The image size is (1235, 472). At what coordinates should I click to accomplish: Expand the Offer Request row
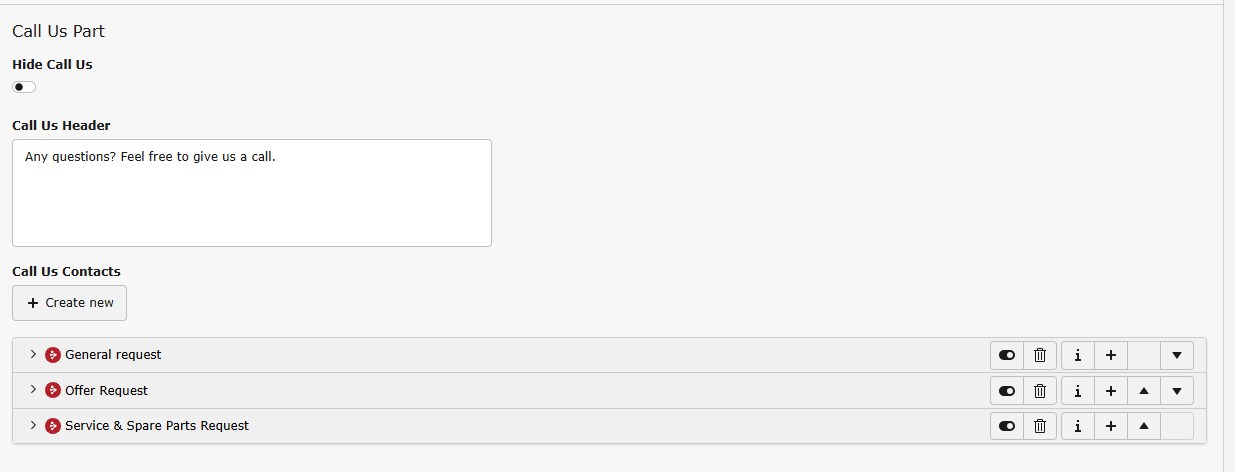point(33,390)
